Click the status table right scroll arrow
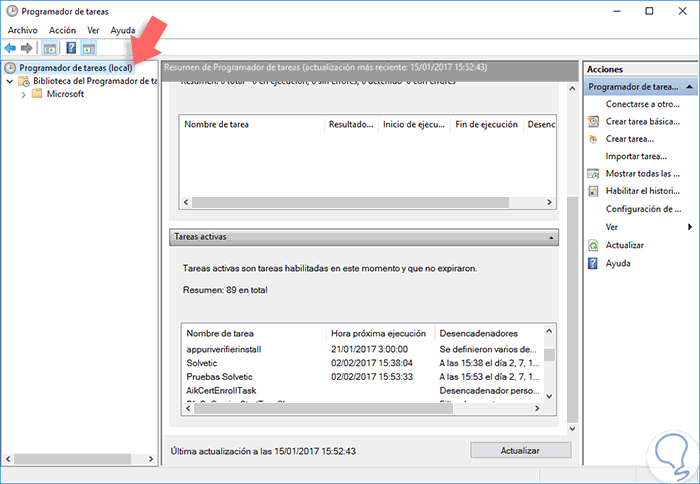This screenshot has width=700, height=484. point(550,202)
